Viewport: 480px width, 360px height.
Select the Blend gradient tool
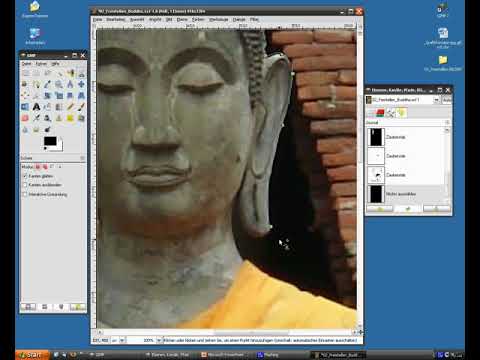(x=59, y=107)
